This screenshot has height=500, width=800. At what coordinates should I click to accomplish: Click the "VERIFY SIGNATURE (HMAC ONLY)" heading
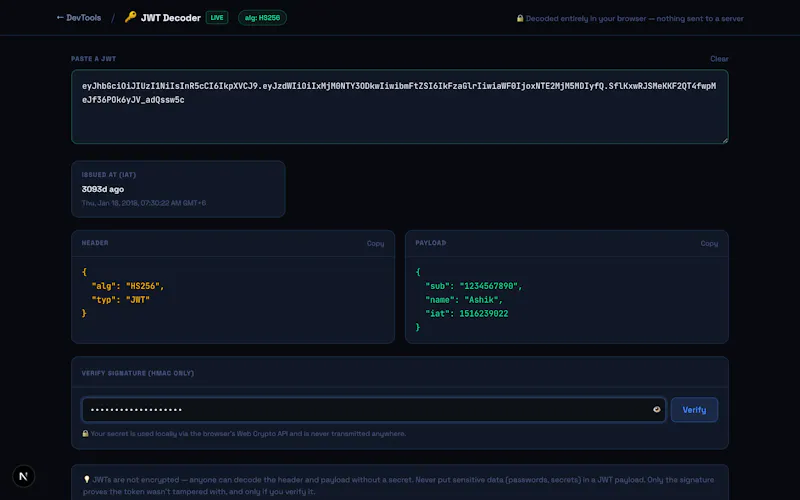[x=138, y=373]
